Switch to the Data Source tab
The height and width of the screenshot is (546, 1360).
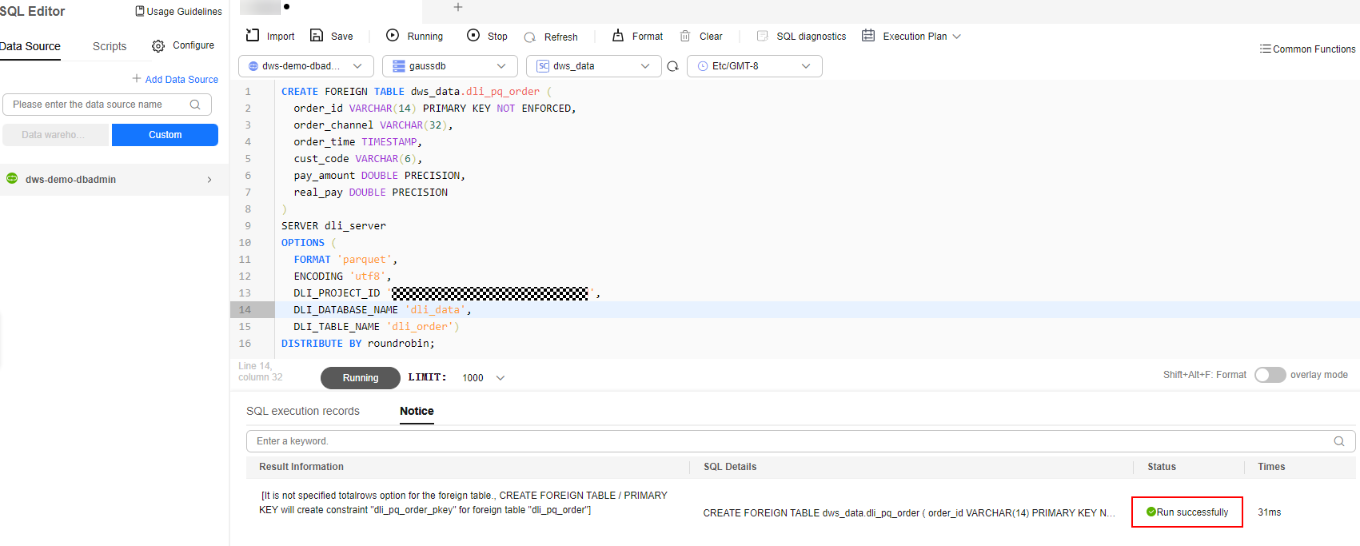pyautogui.click(x=30, y=46)
